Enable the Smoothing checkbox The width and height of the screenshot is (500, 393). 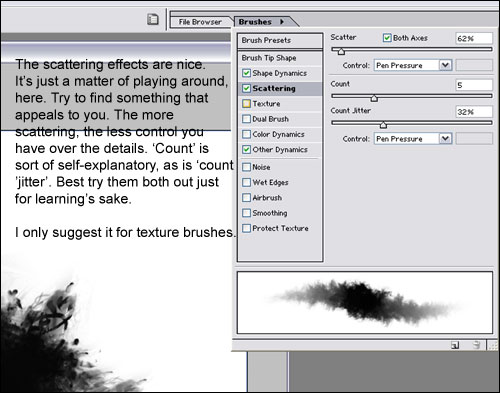click(x=246, y=213)
